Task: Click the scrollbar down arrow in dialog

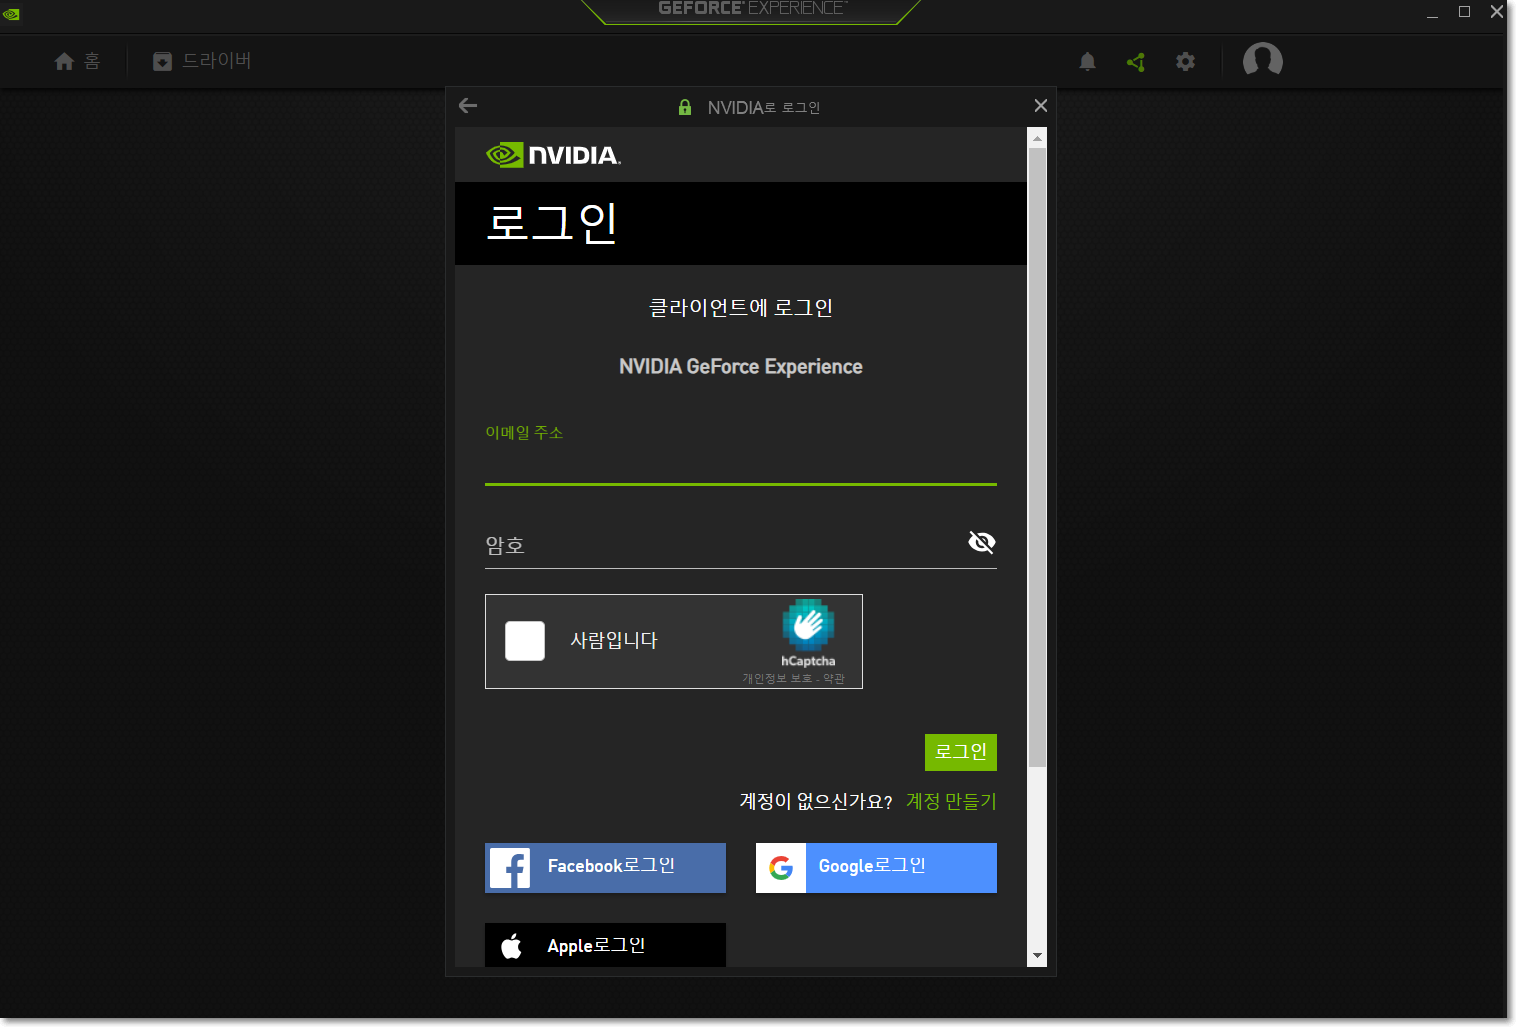Action: [1037, 956]
